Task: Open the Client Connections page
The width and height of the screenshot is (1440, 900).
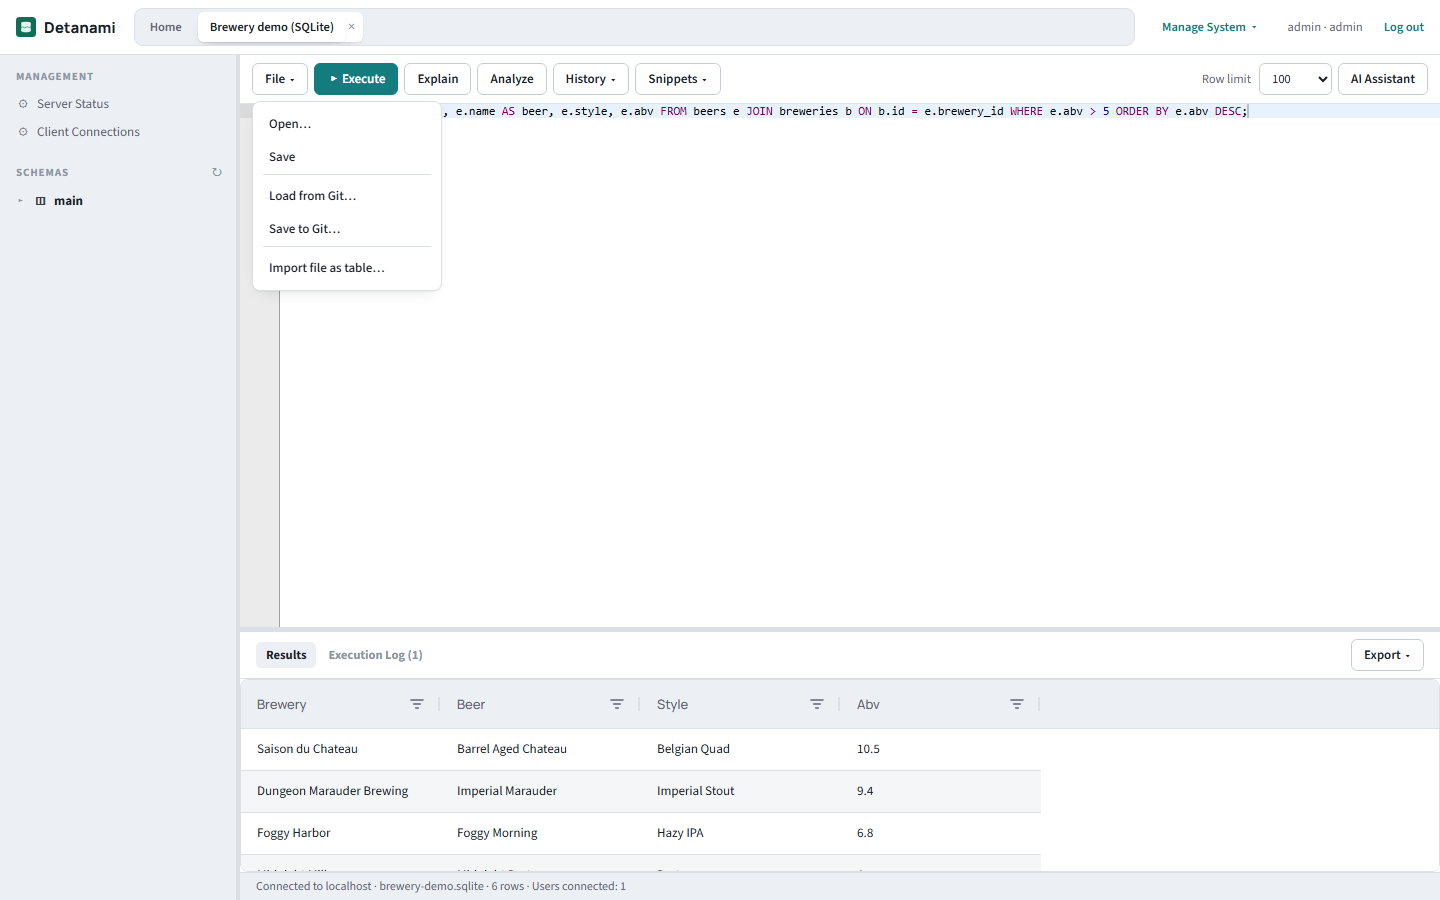Action: point(88,132)
